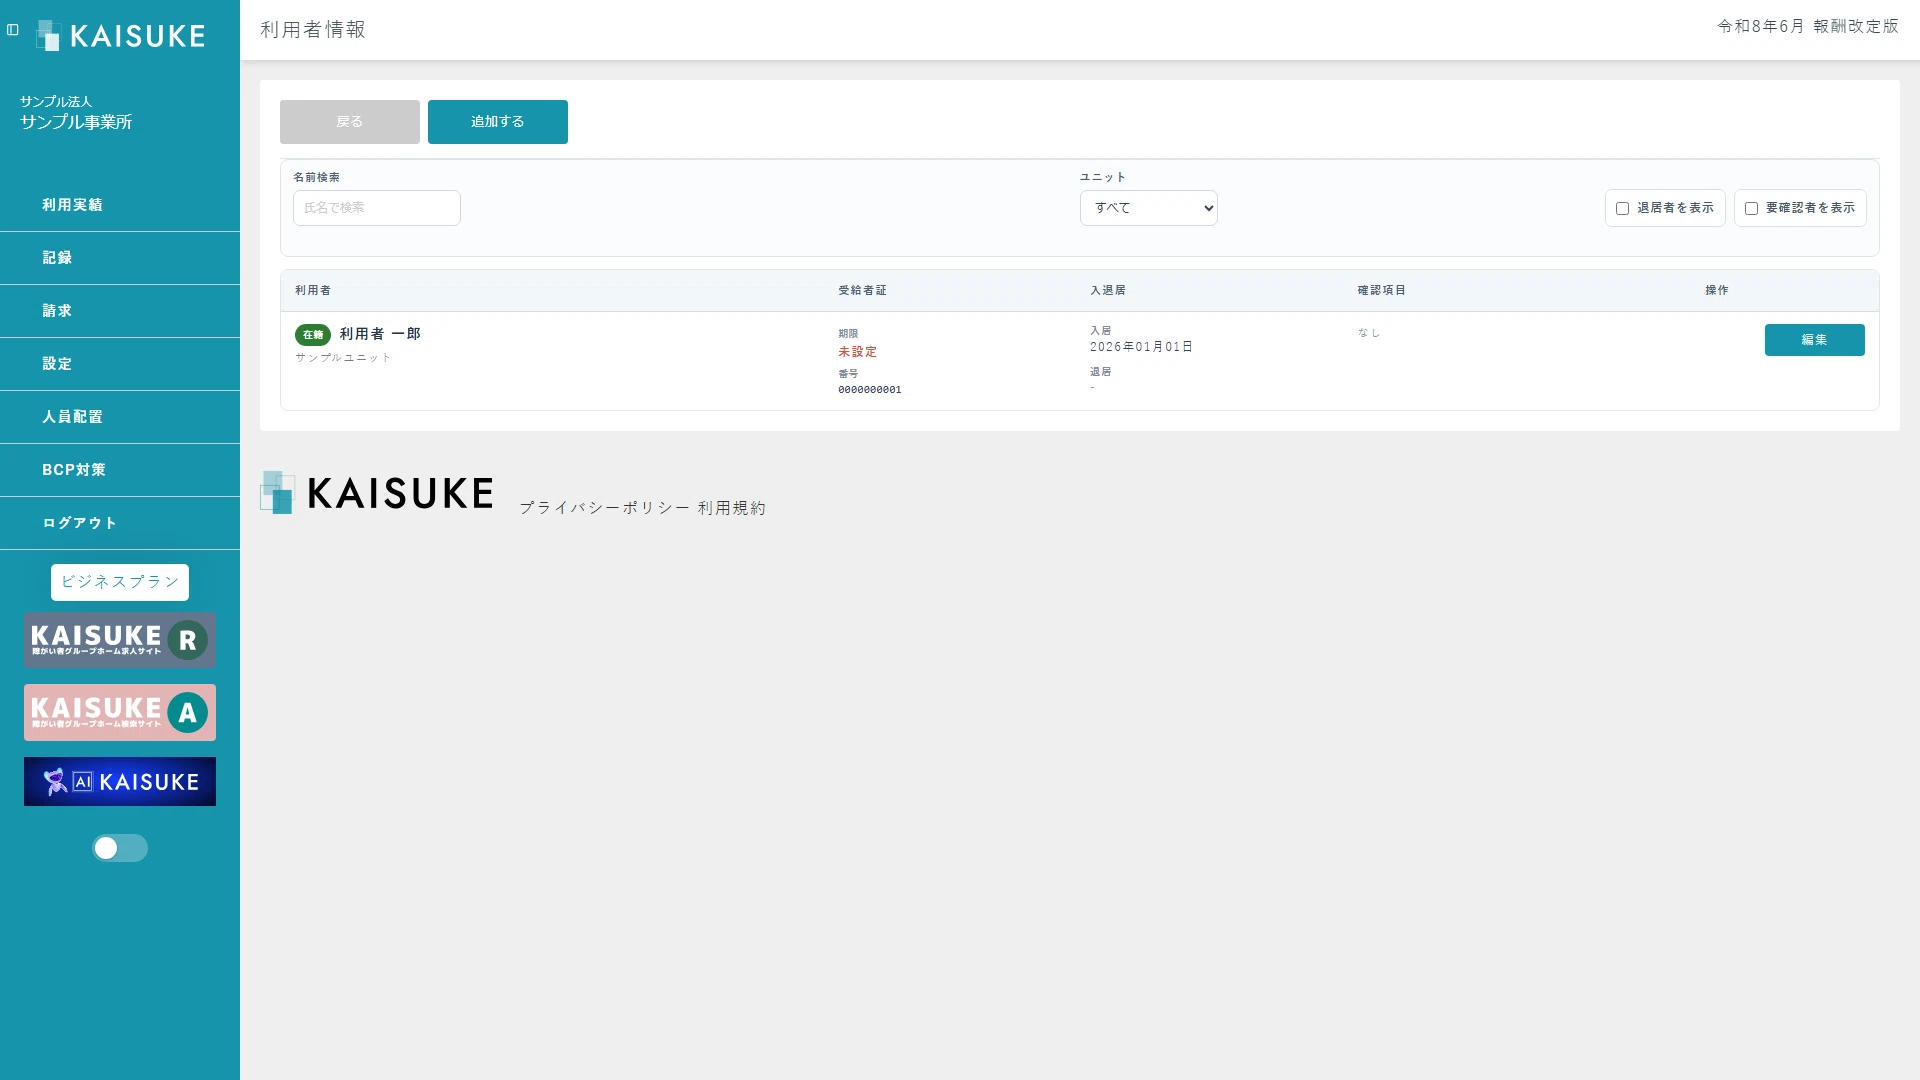The height and width of the screenshot is (1080, 1920).
Task: Enable the 要確認者を表示 checkbox
Action: pos(1751,208)
